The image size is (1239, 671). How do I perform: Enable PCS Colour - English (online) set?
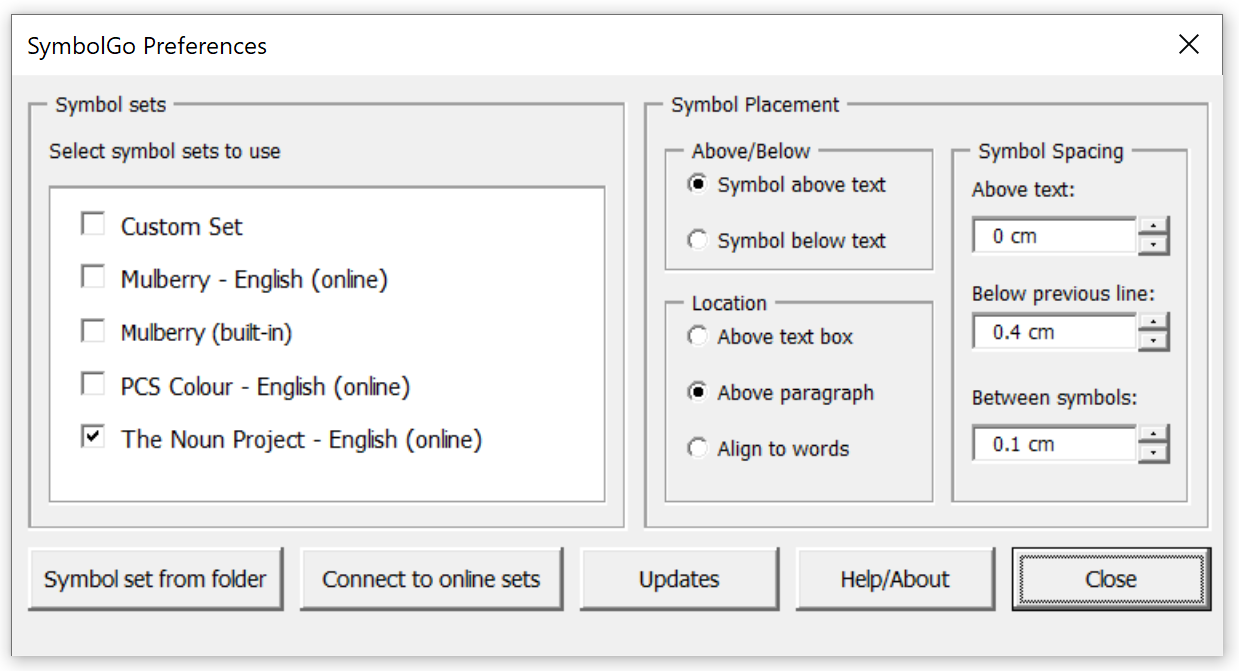coord(93,385)
